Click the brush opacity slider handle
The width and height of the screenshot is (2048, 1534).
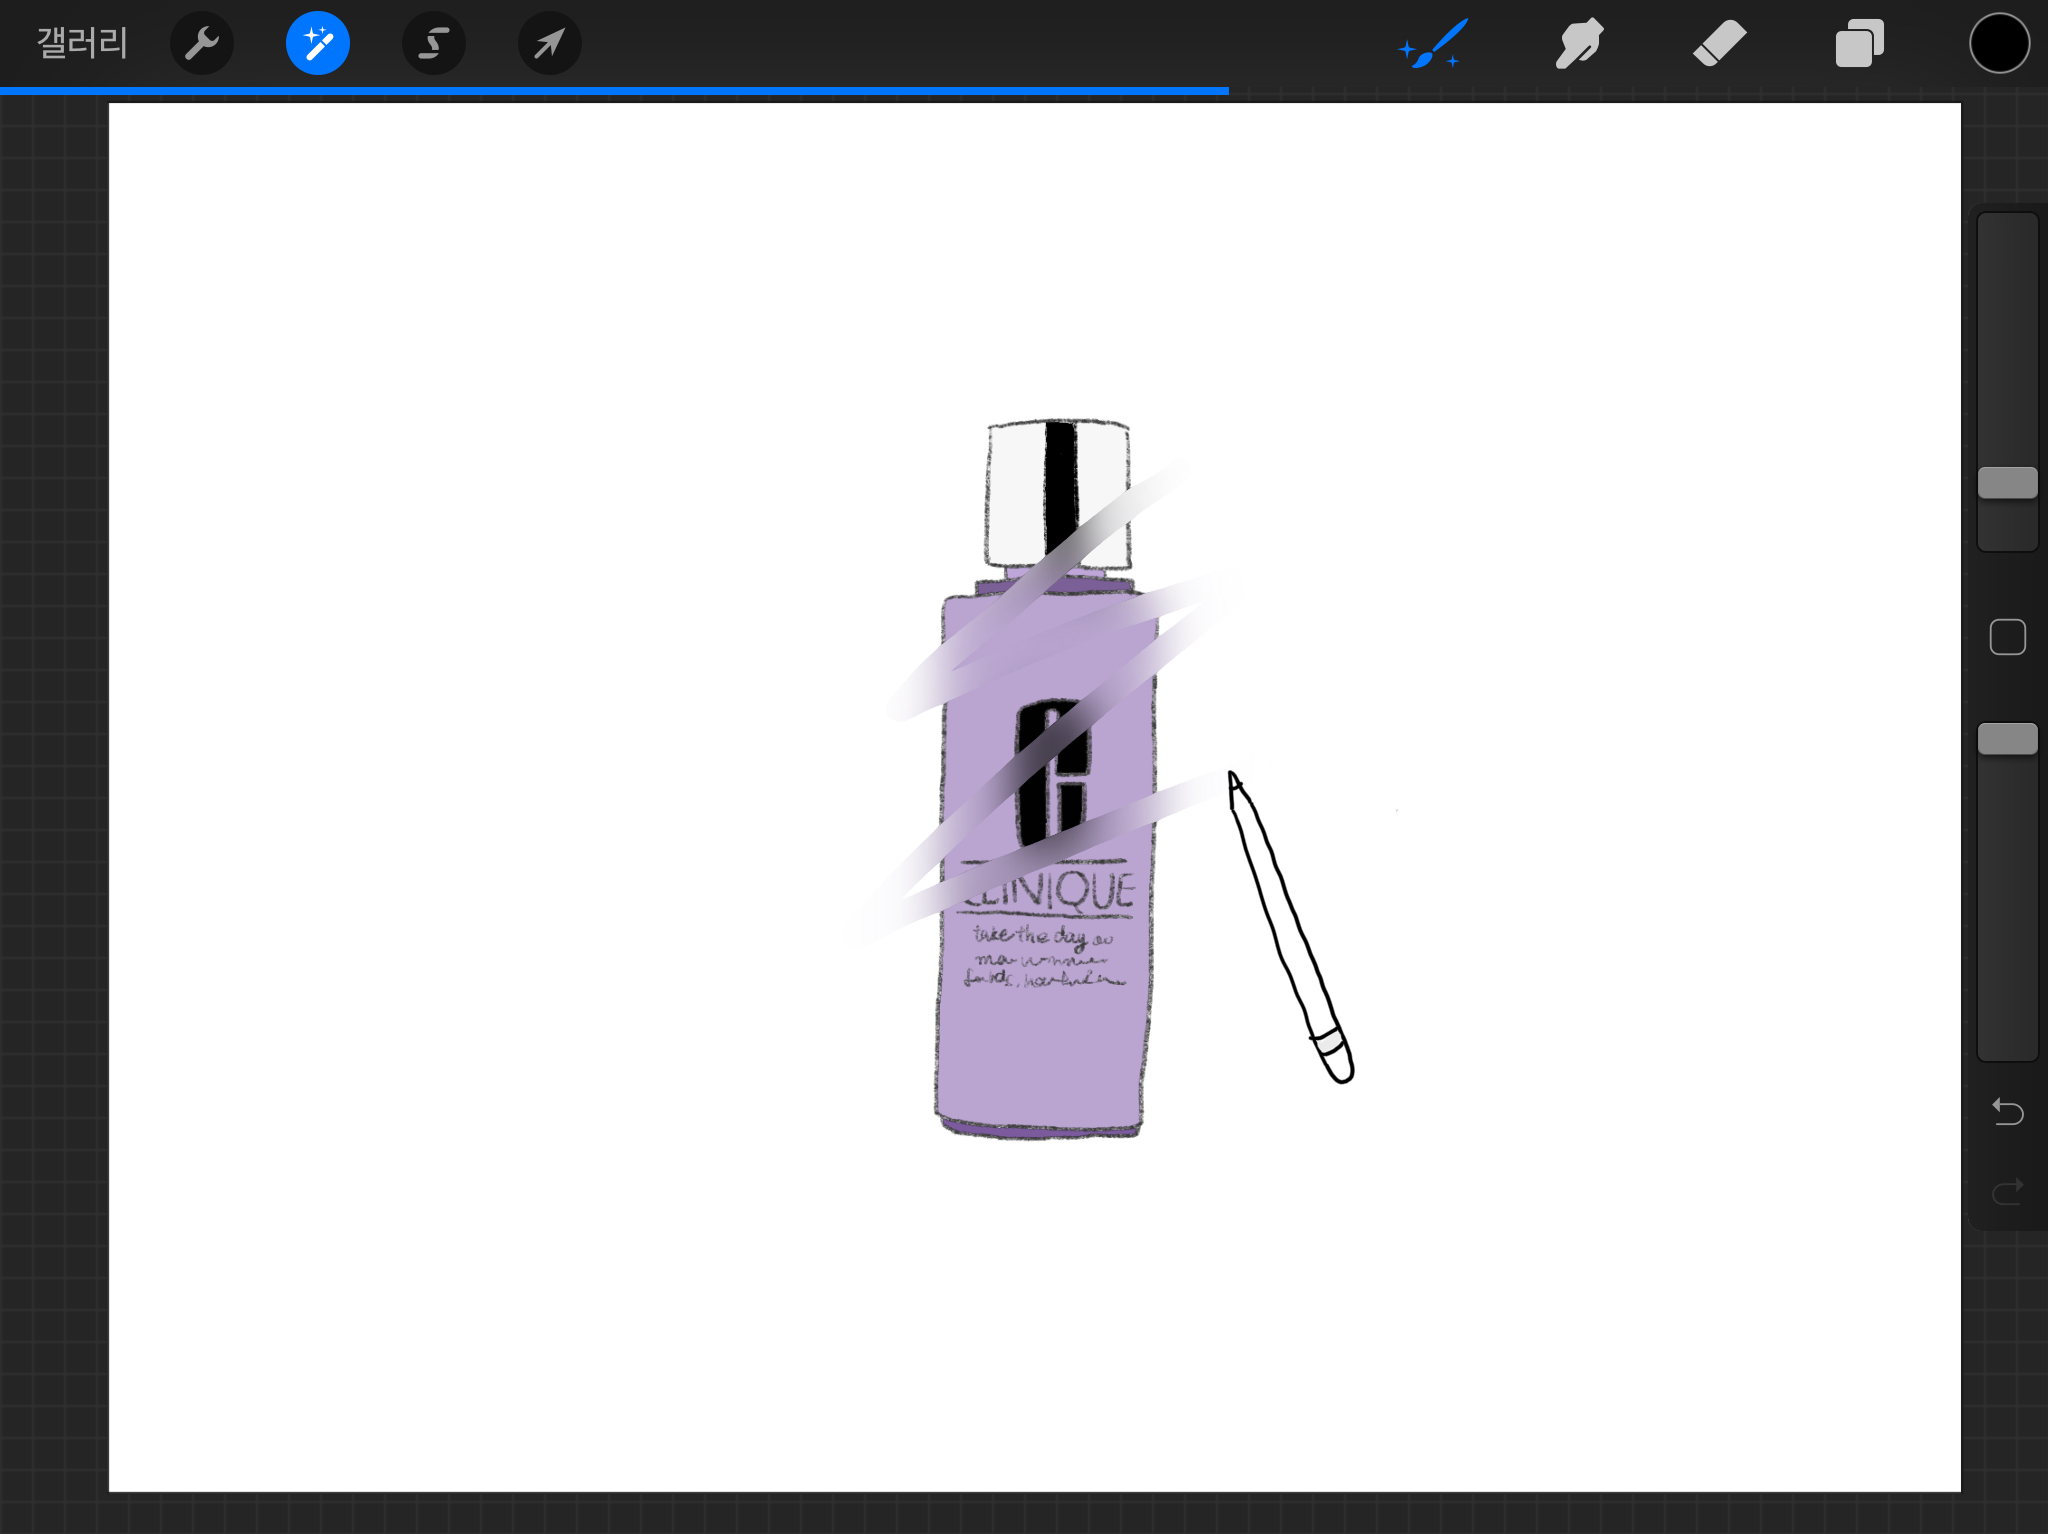click(2007, 739)
